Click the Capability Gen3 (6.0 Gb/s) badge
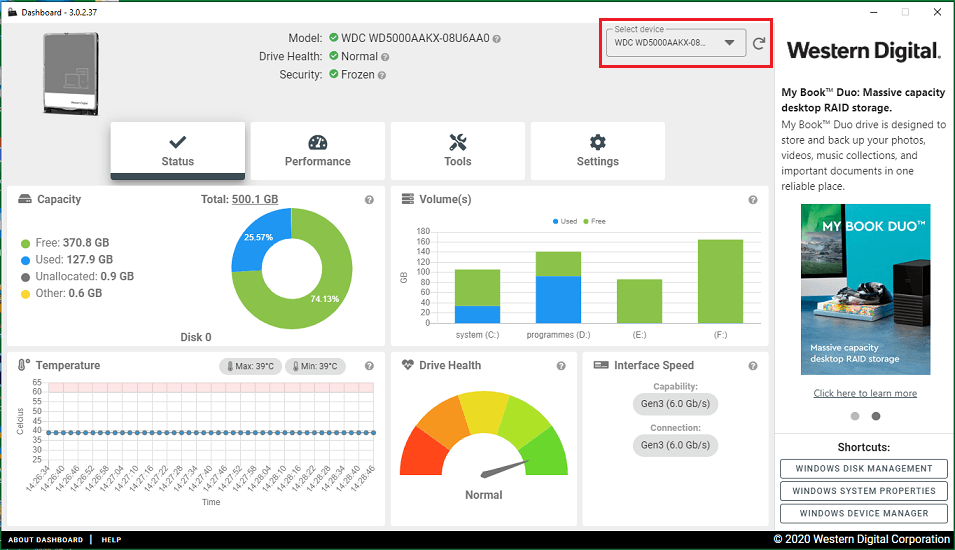This screenshot has width=955, height=550. point(675,404)
